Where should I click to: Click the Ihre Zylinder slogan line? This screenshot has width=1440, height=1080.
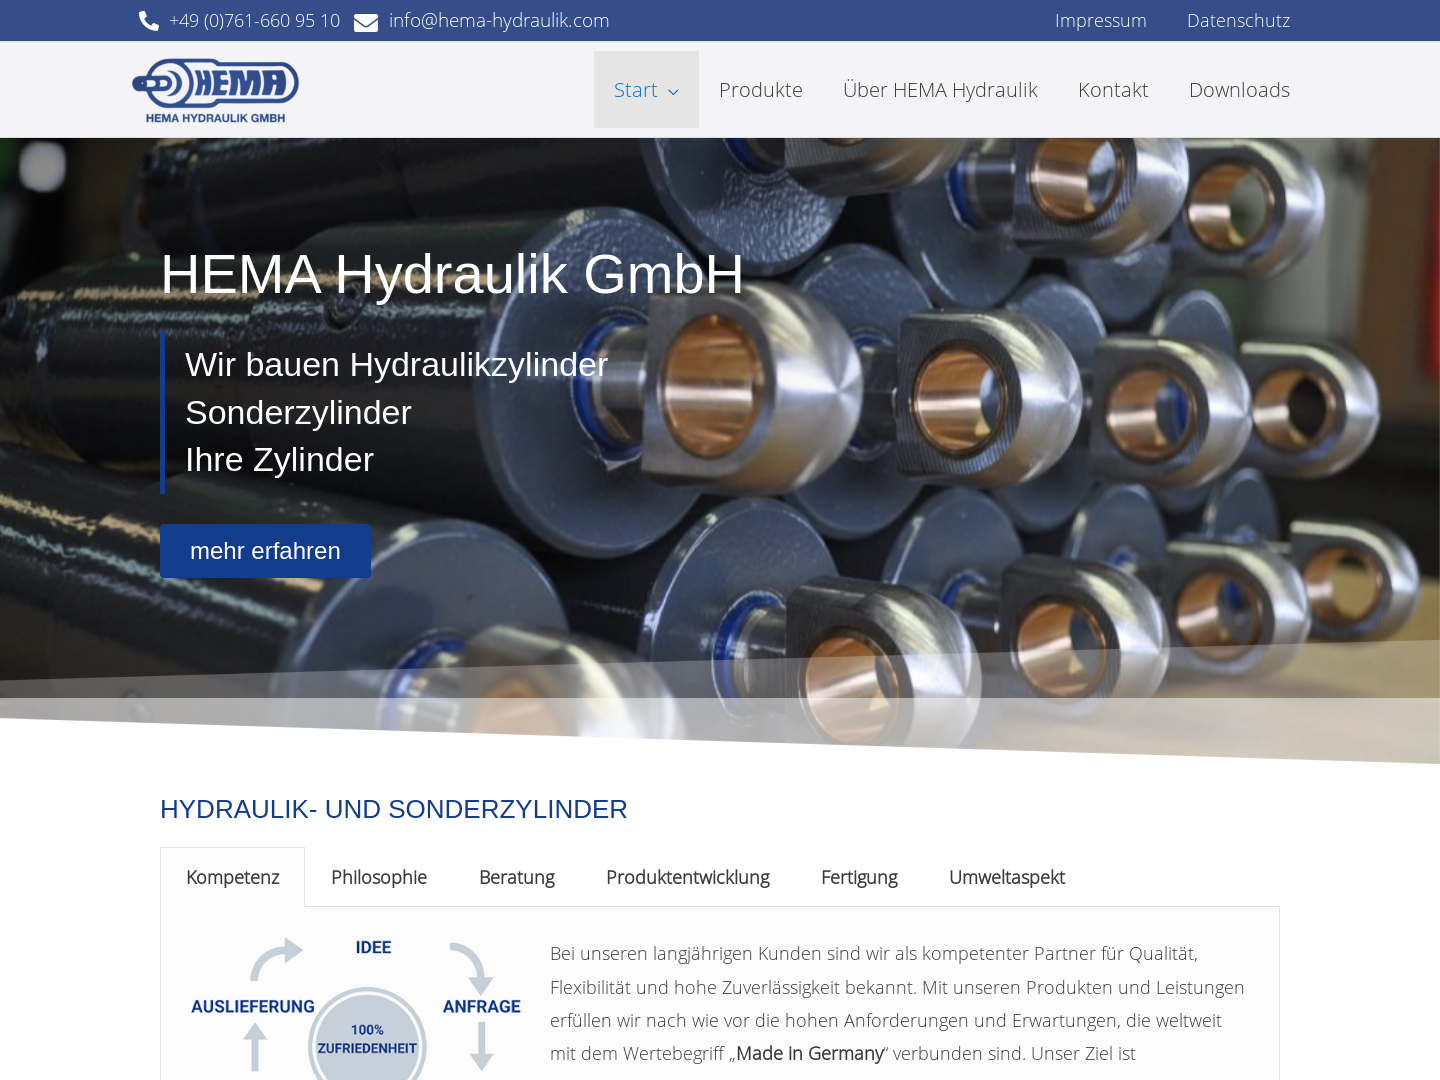(279, 460)
